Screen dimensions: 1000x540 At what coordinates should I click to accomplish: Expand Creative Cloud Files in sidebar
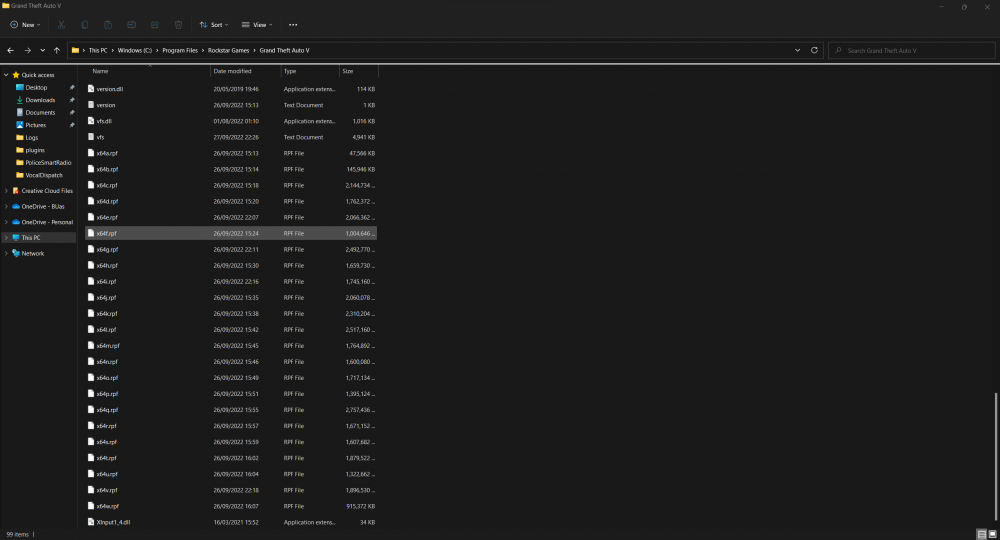(x=6, y=191)
